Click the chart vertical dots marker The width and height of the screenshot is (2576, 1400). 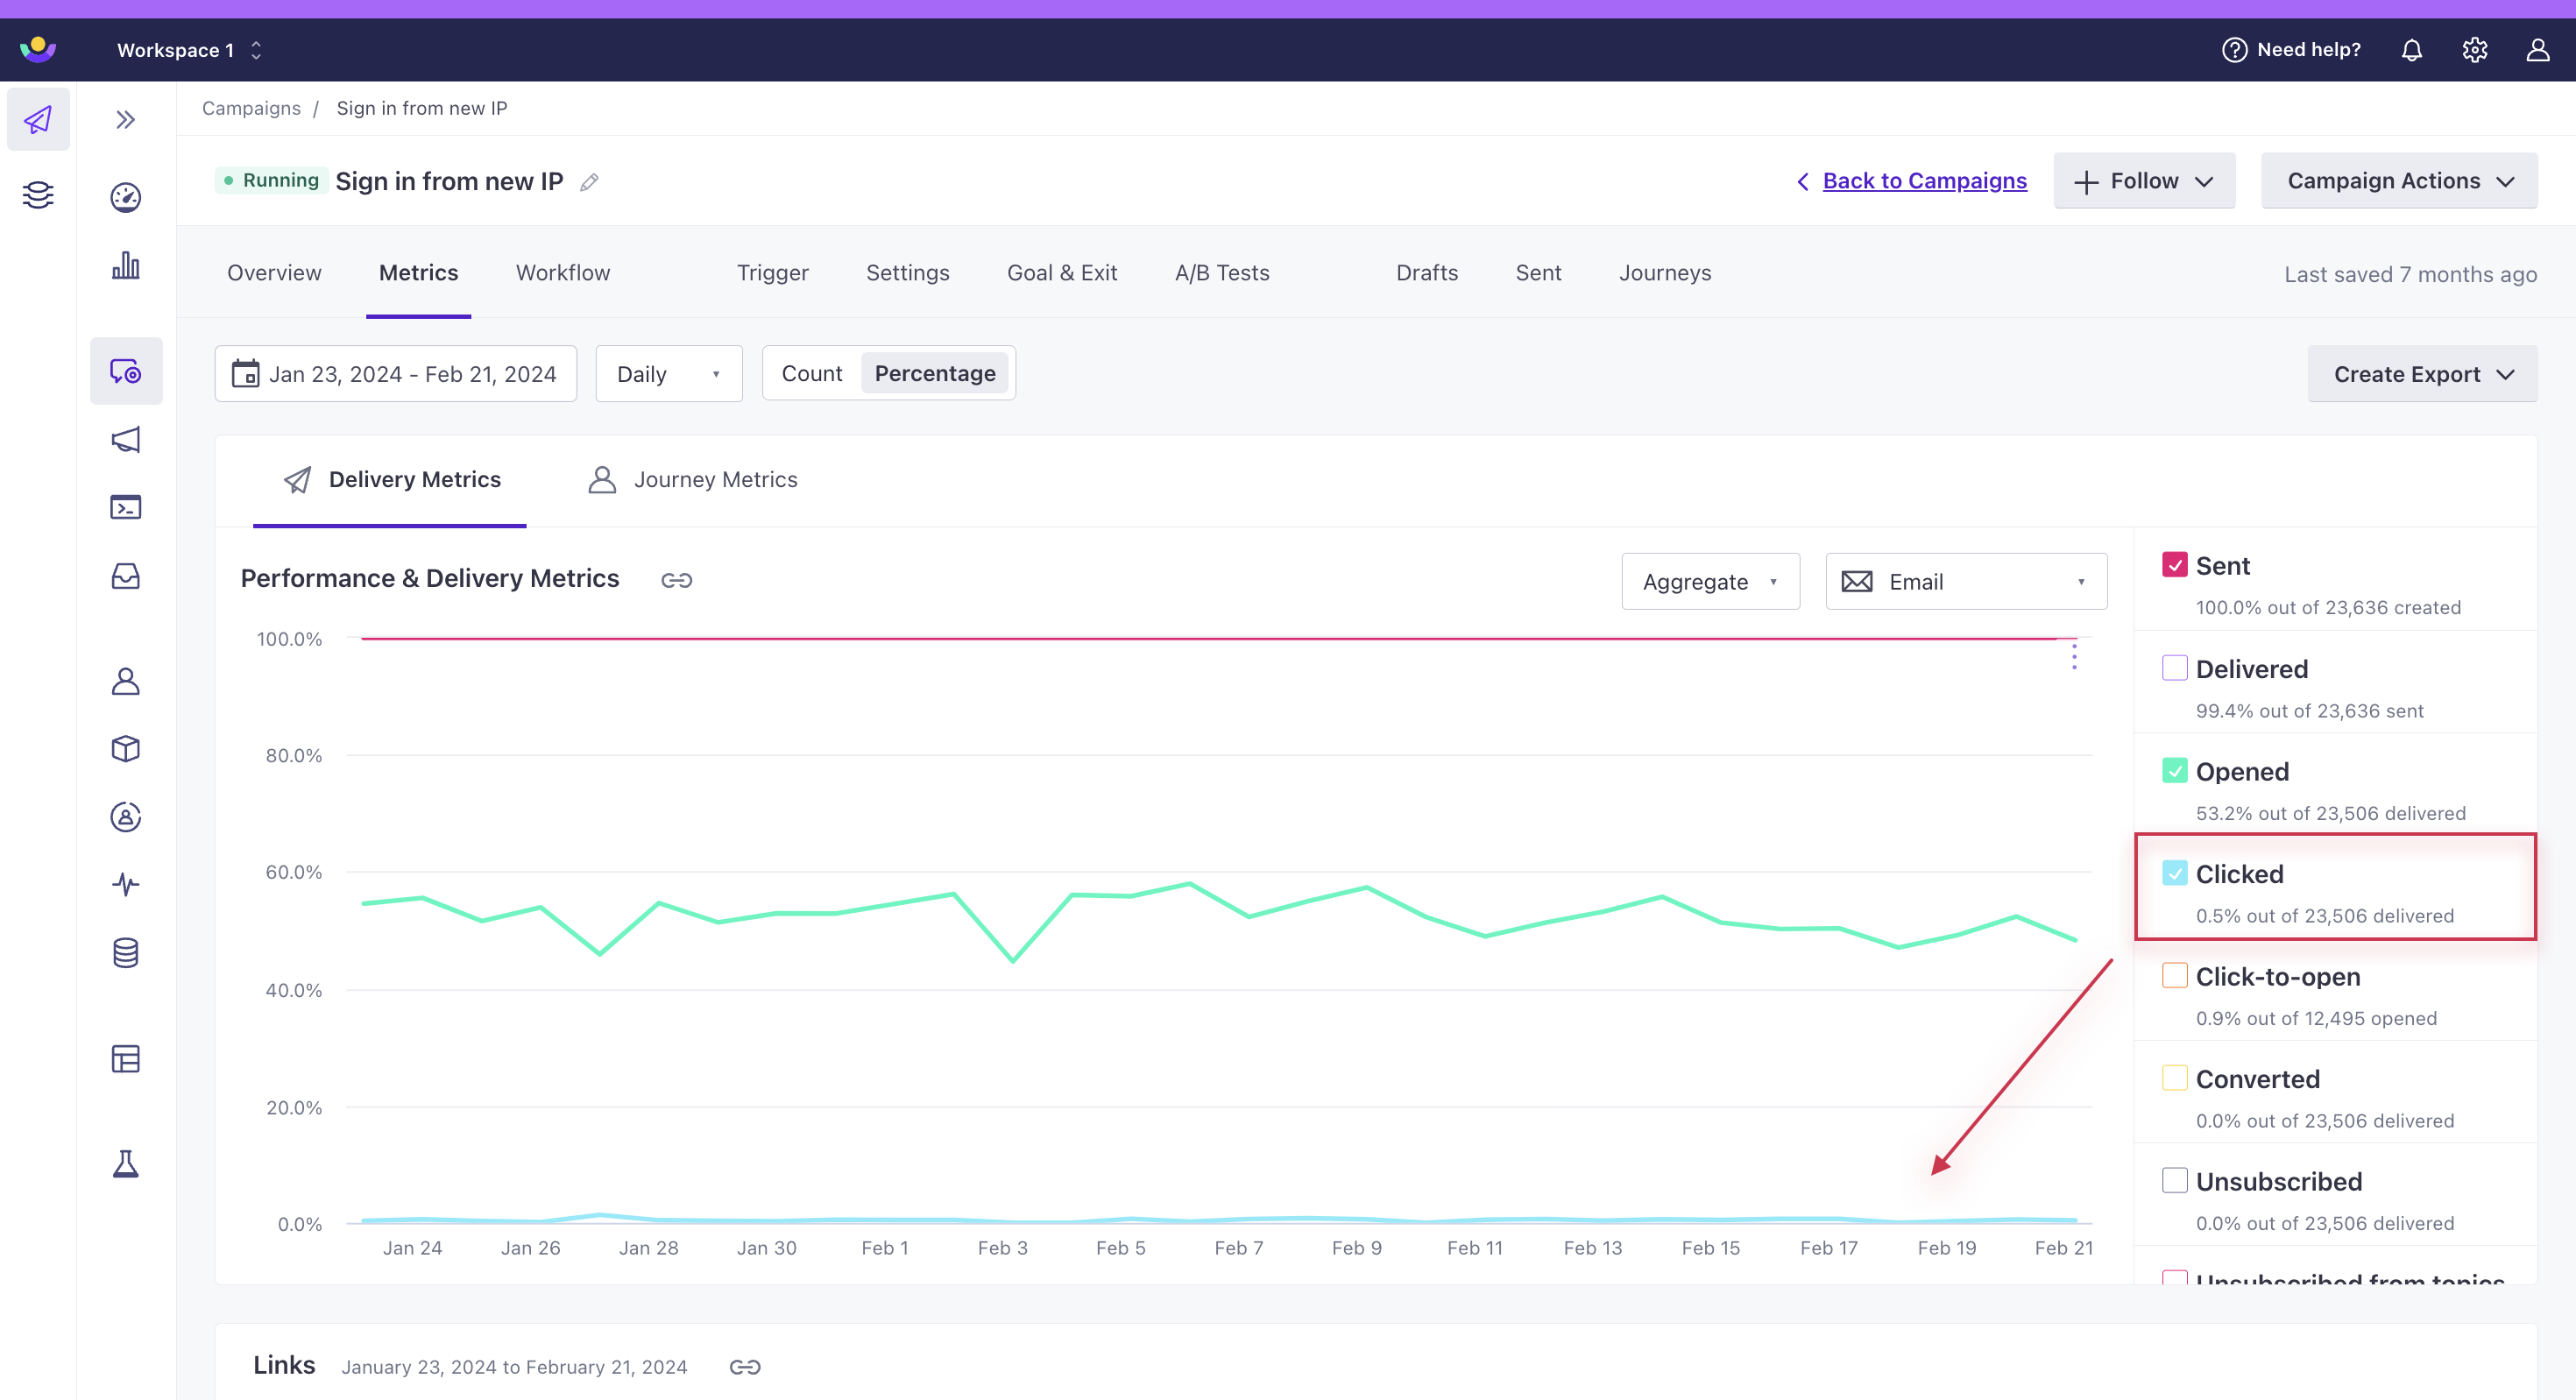(2074, 656)
